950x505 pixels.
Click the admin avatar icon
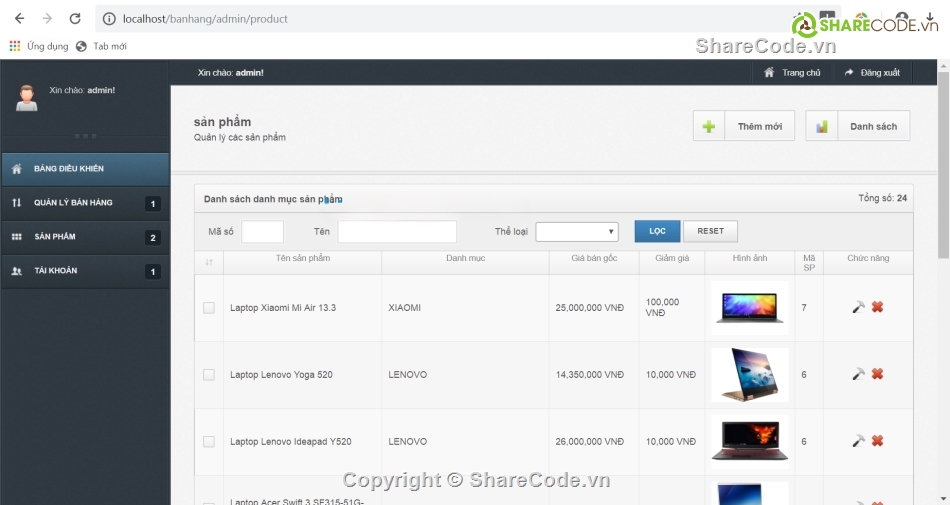point(26,98)
